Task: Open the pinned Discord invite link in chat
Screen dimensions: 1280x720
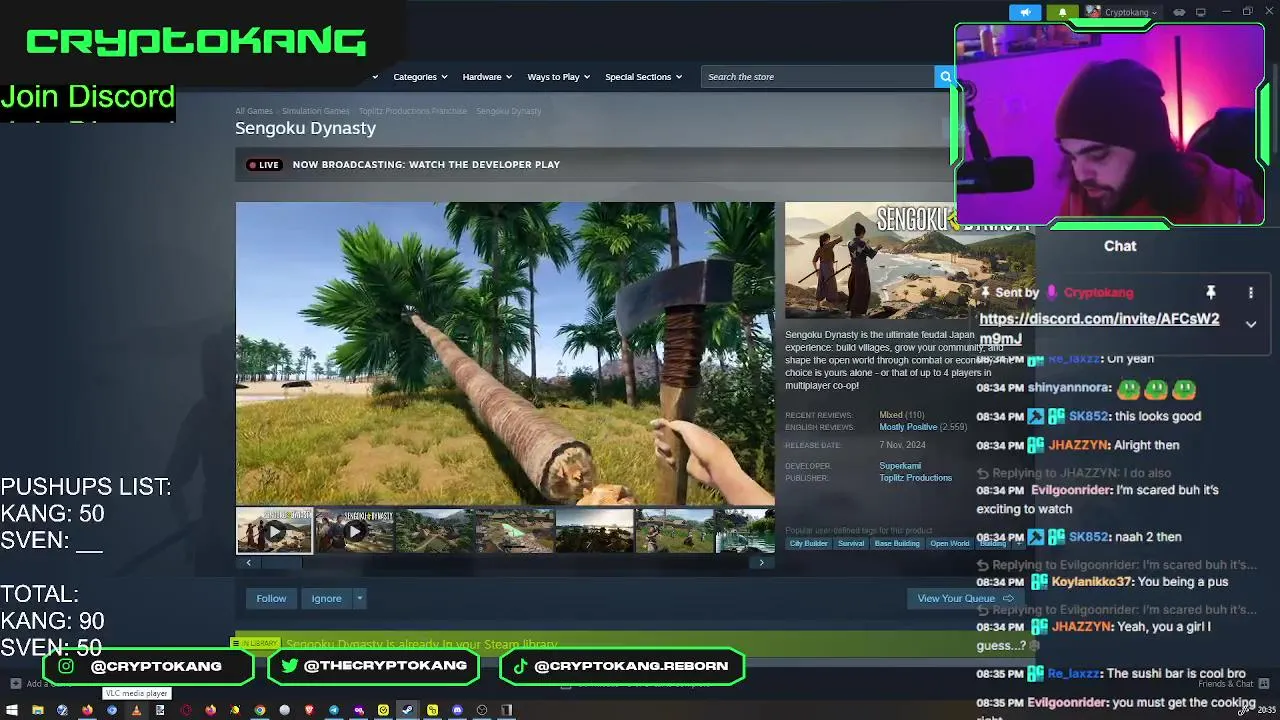Action: [x=1099, y=328]
